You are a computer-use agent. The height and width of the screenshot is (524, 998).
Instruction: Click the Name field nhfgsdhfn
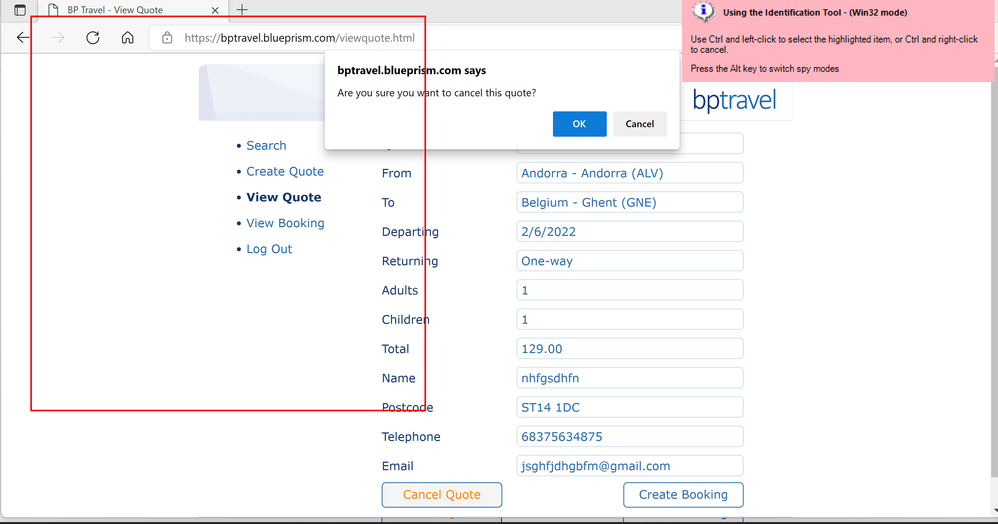click(x=629, y=378)
